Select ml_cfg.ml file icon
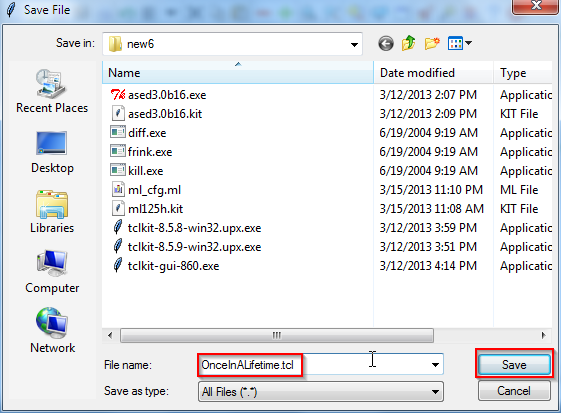This screenshot has height=413, width=561. (x=118, y=189)
